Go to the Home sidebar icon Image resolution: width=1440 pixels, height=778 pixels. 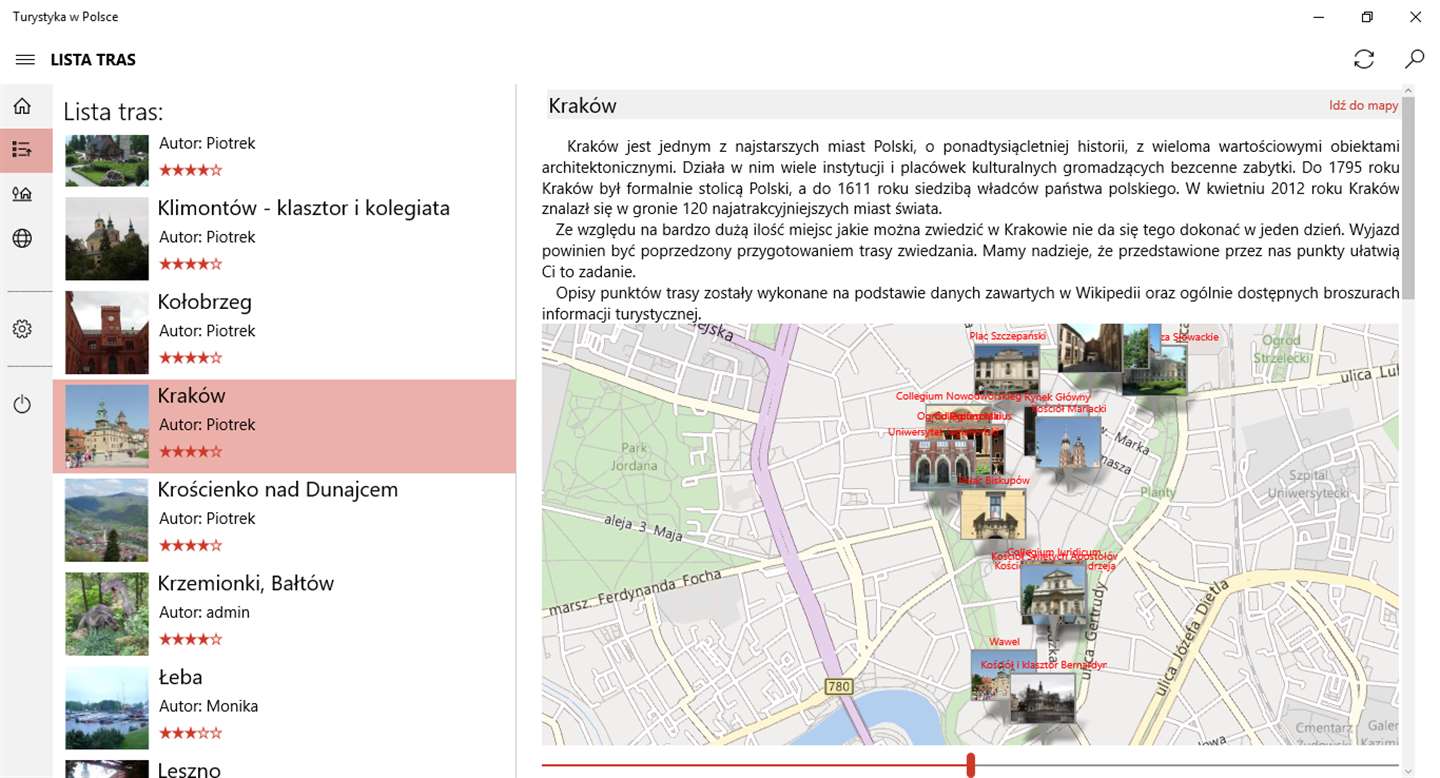point(22,106)
